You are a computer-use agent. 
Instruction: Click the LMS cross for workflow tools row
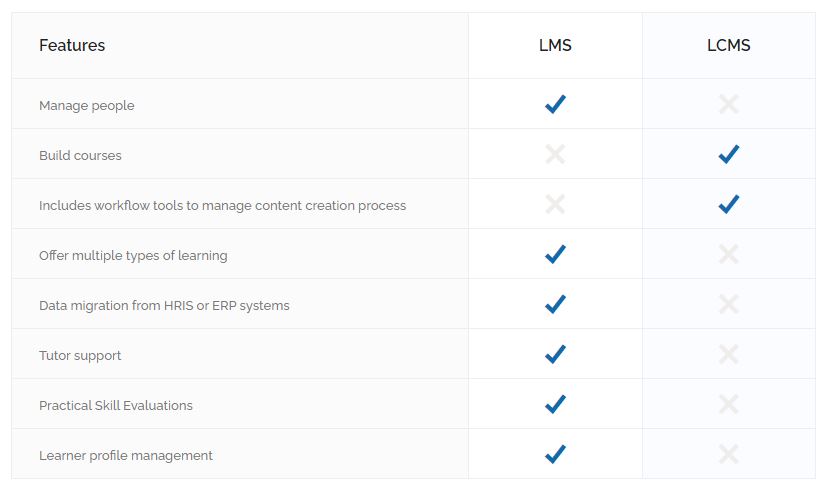555,204
